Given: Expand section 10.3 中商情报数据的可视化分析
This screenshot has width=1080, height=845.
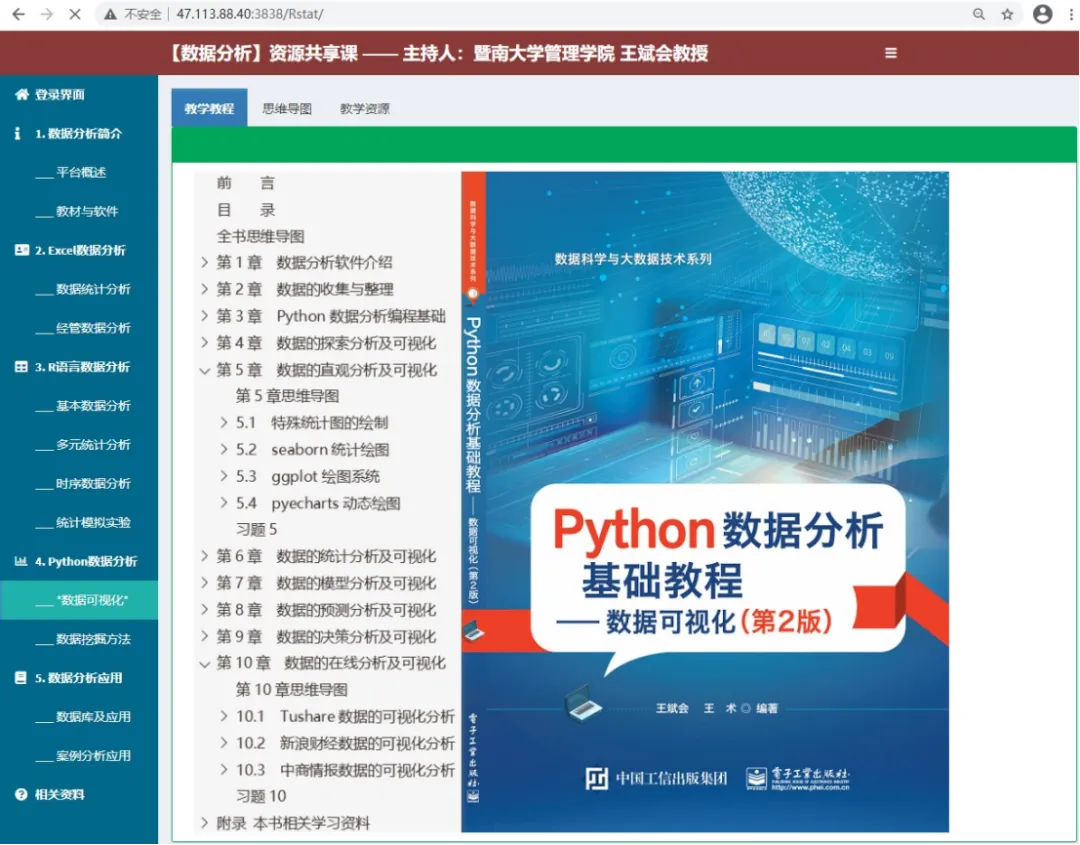Looking at the screenshot, I should pos(224,771).
